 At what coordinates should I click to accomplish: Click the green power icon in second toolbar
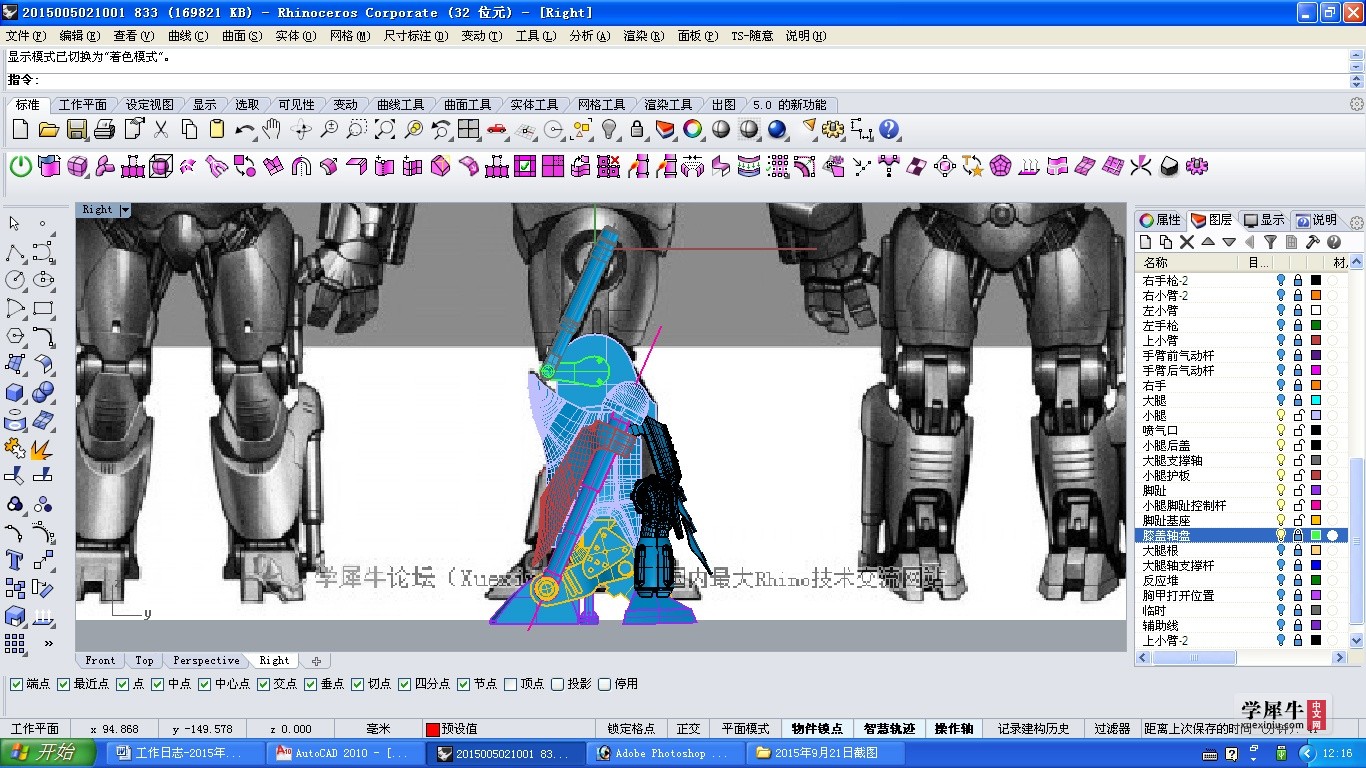20,166
